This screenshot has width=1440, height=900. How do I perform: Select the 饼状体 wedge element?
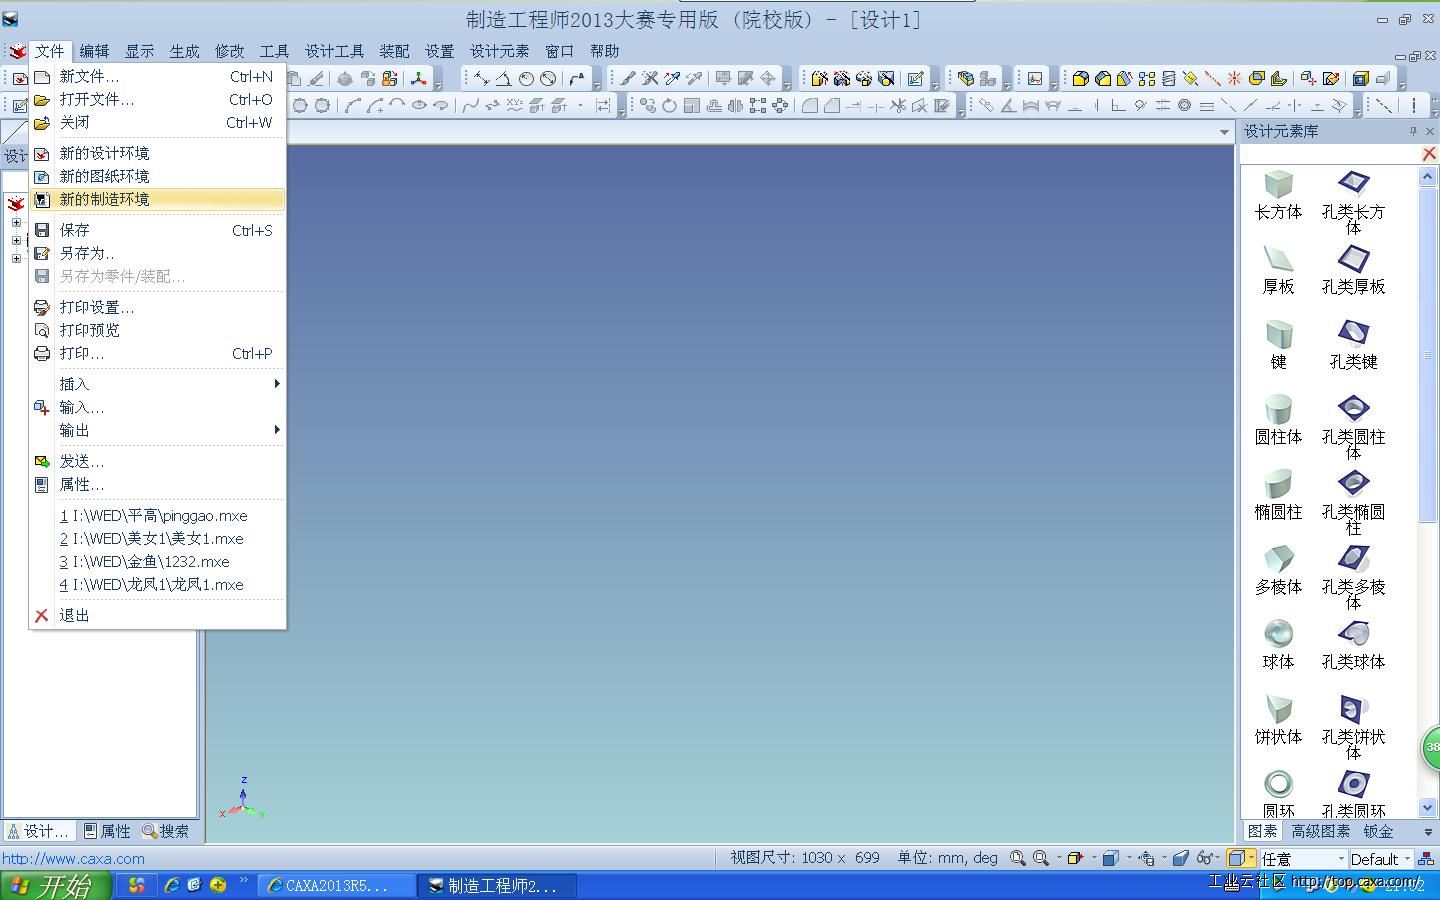pyautogui.click(x=1278, y=720)
